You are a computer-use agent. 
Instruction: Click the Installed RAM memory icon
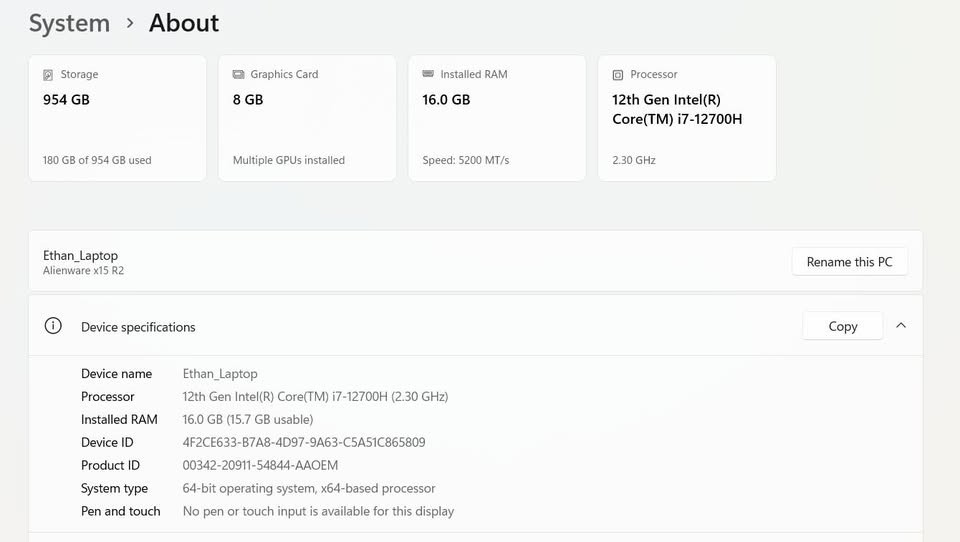coord(428,73)
